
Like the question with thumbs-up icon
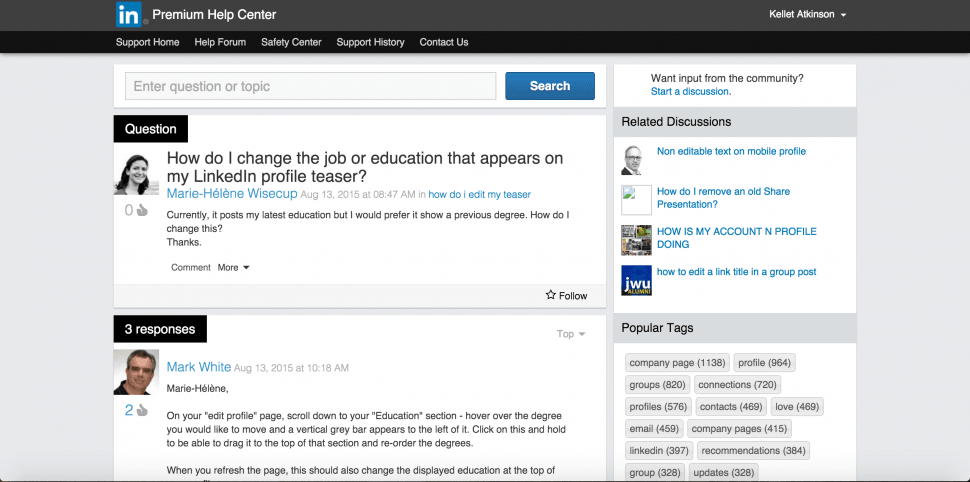point(142,211)
